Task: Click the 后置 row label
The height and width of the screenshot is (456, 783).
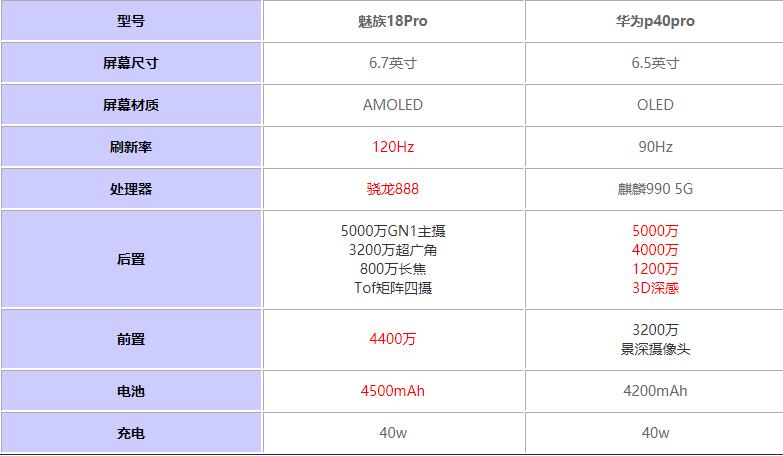Action: [x=131, y=259]
